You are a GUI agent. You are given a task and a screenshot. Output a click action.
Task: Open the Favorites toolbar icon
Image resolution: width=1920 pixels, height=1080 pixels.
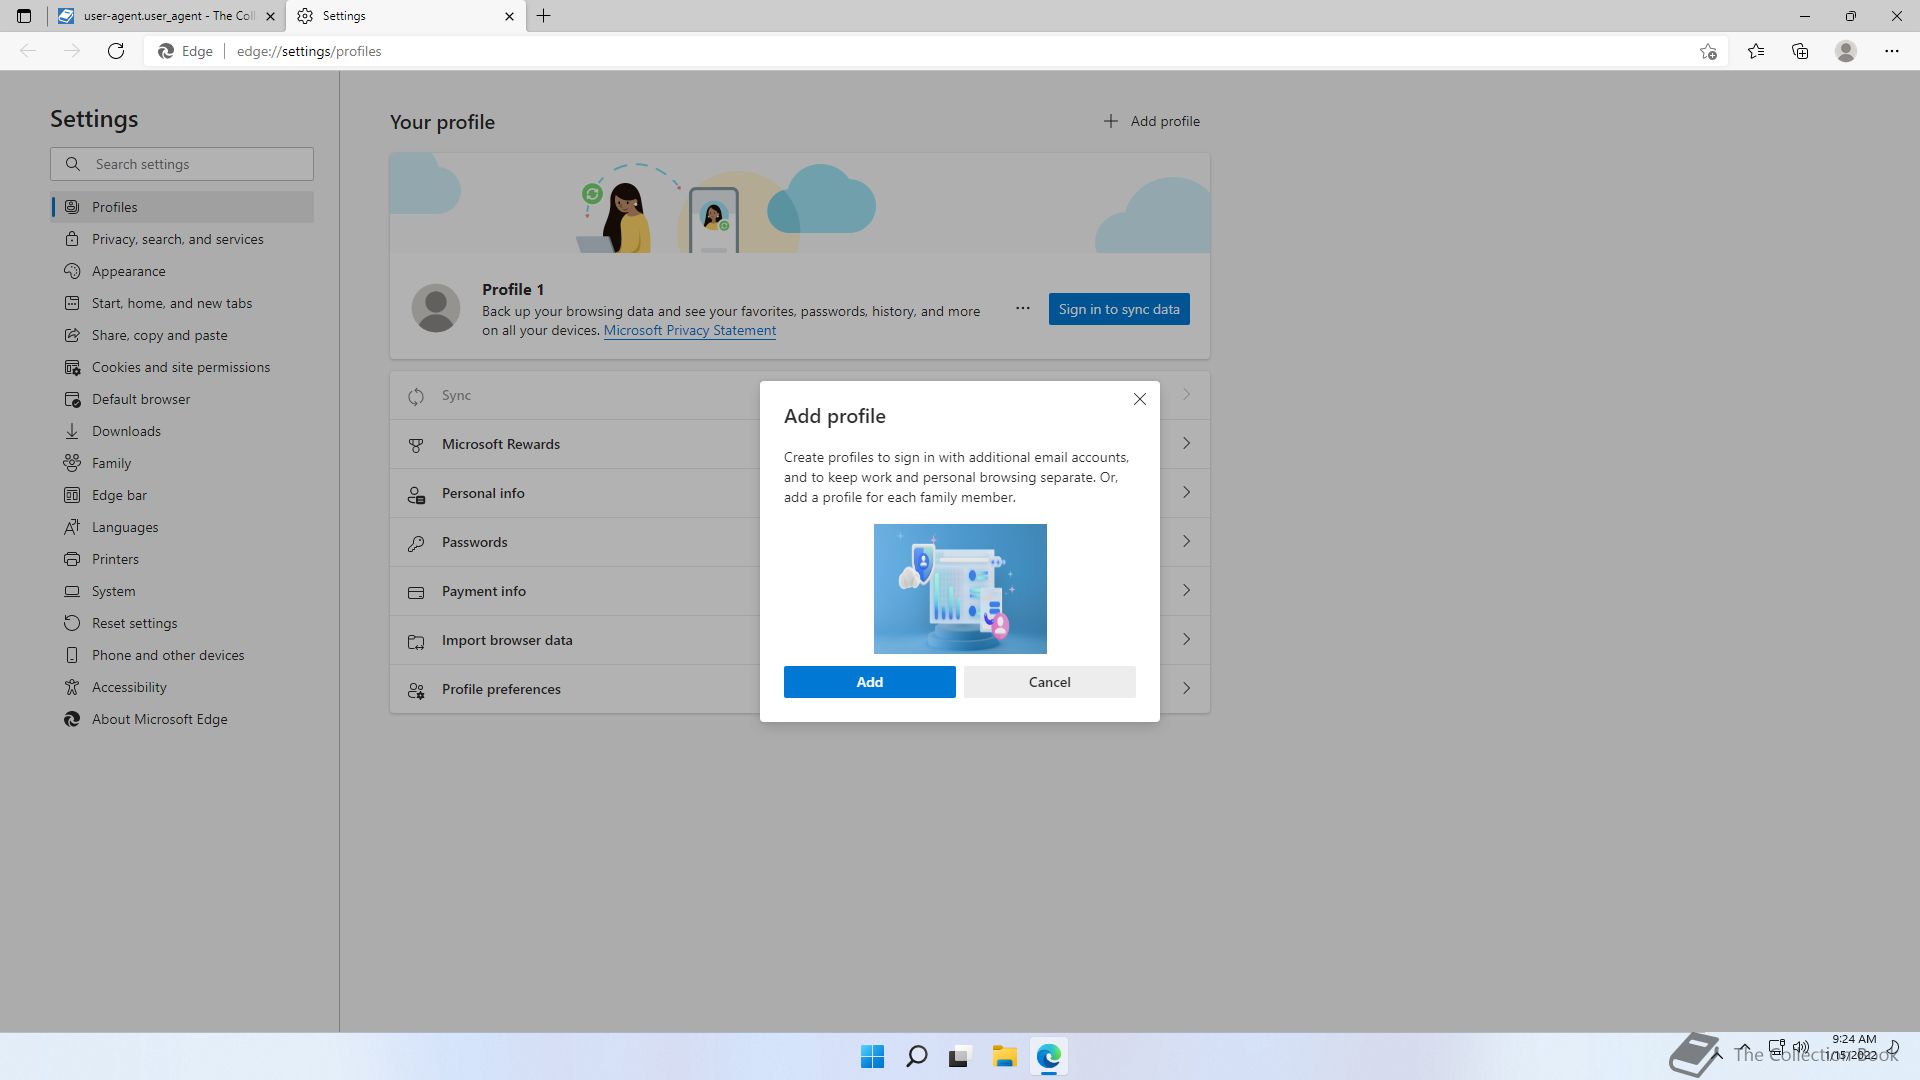(1756, 51)
